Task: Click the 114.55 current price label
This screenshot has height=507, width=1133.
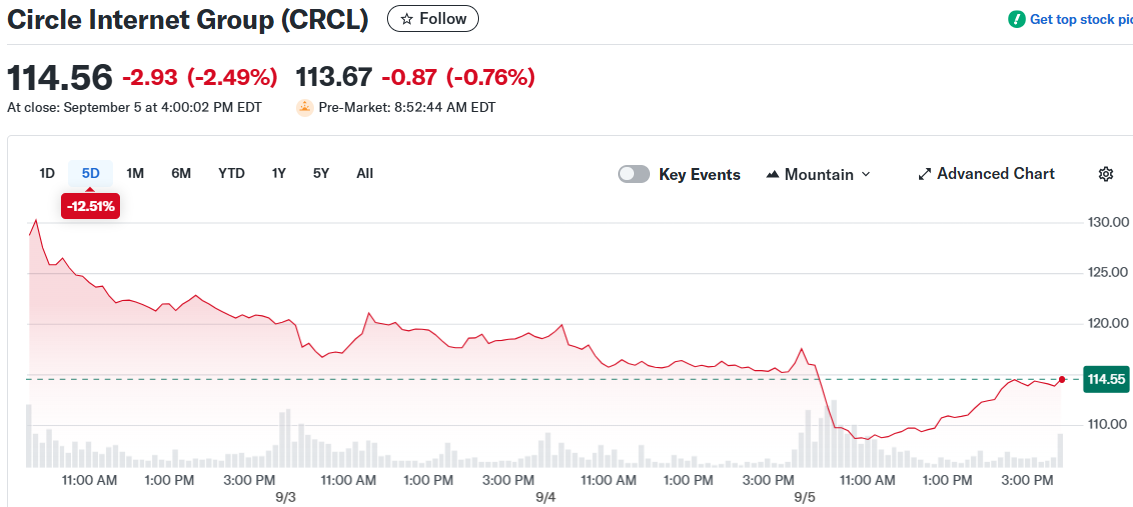Action: point(1106,379)
